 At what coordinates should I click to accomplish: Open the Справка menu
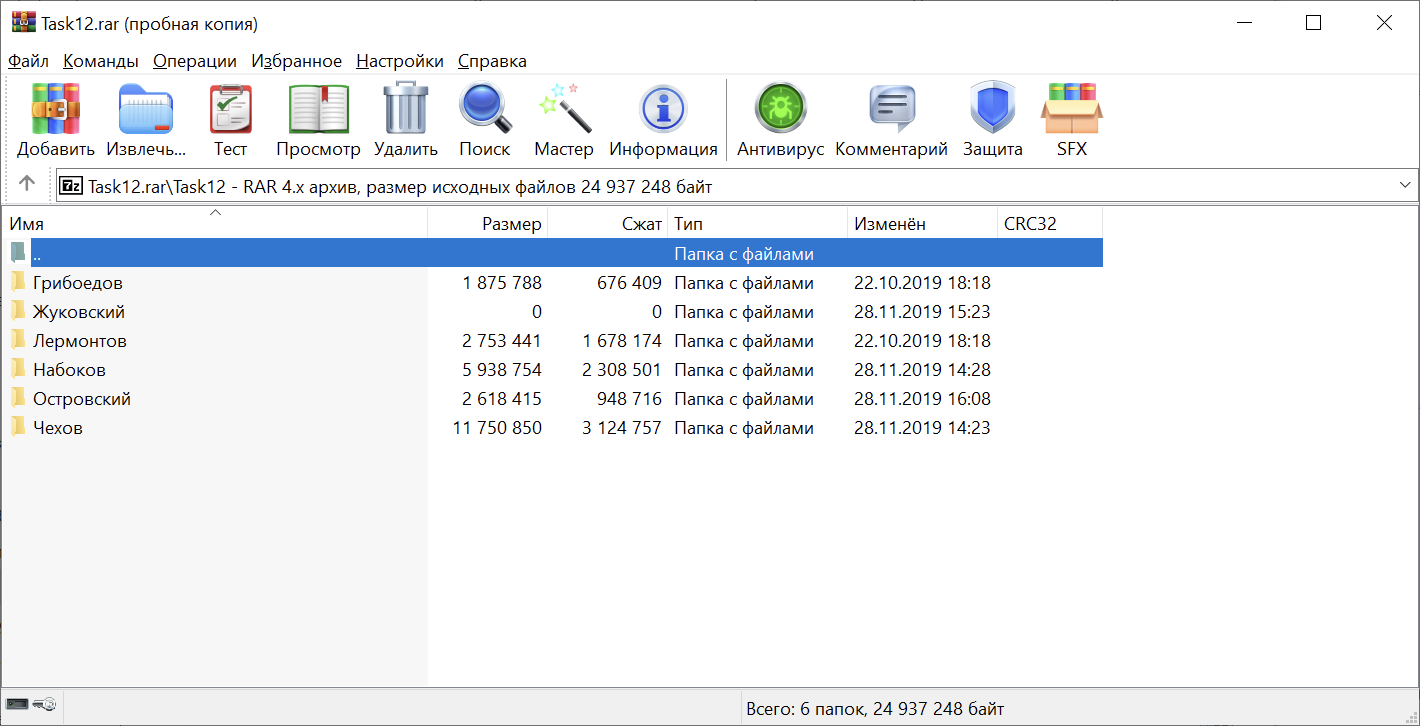[x=492, y=61]
